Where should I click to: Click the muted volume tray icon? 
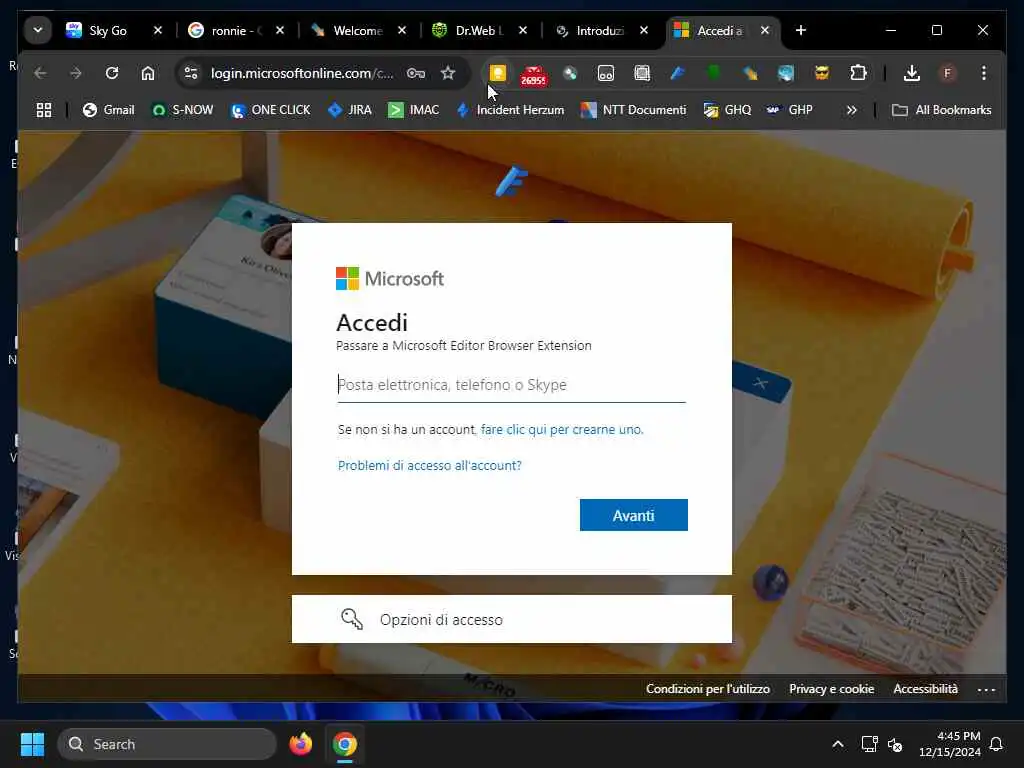(x=895, y=744)
